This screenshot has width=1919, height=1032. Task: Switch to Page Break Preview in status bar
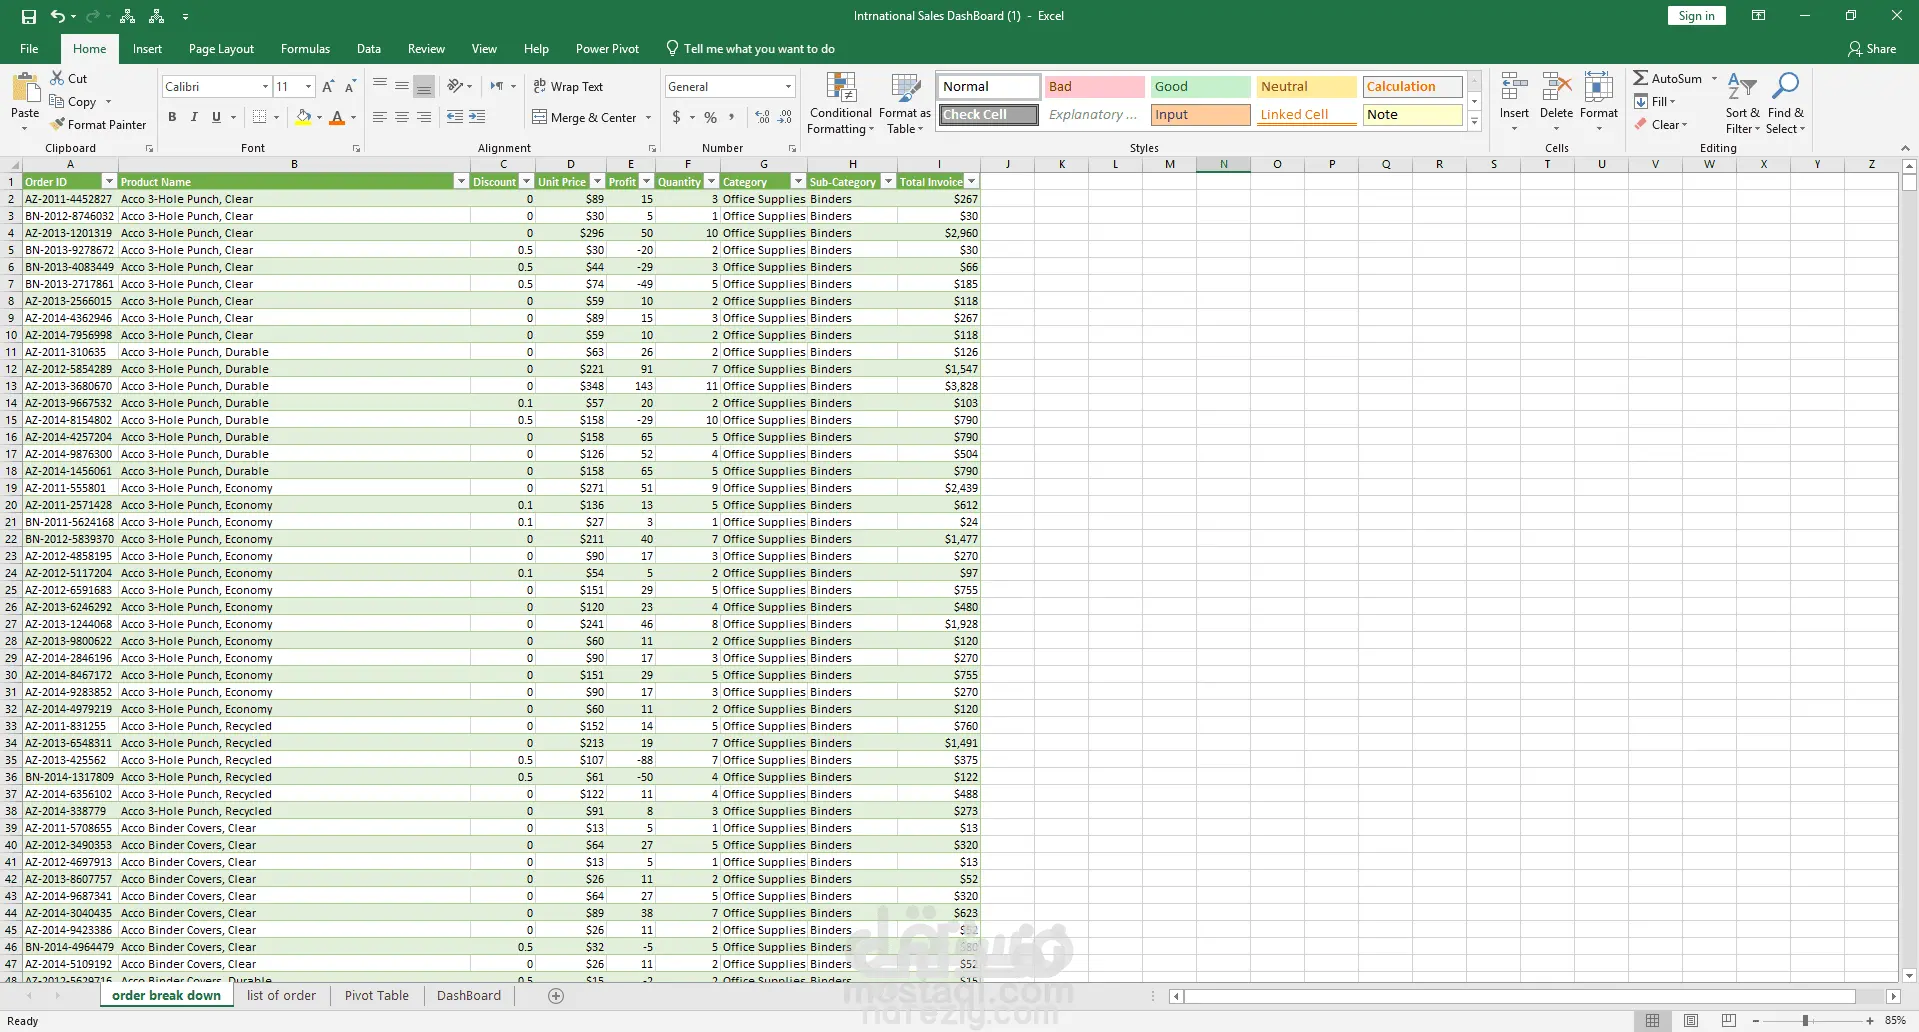click(1729, 1020)
